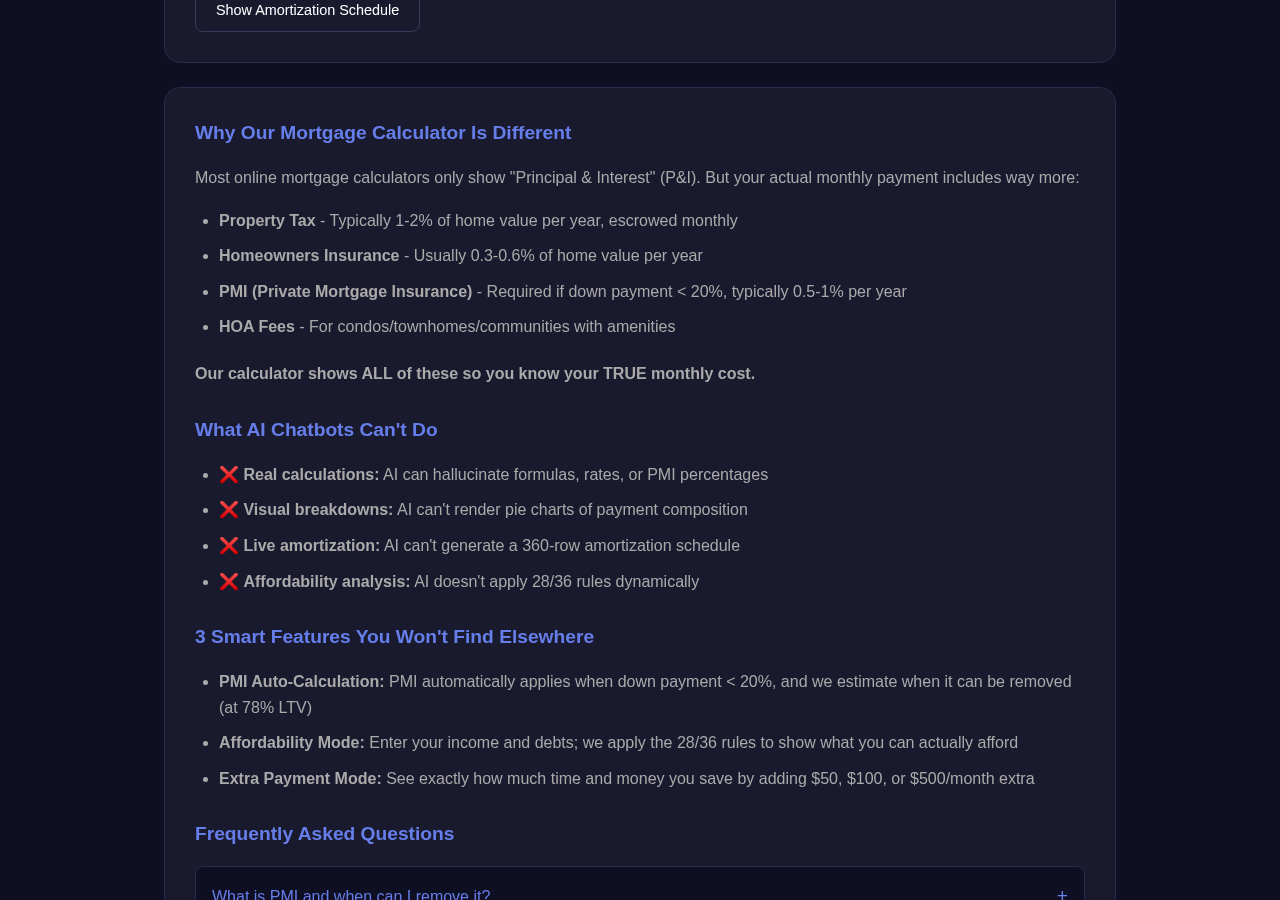Viewport: 1280px width, 900px height.
Task: Open the 'What is PMI' FAQ question
Action: point(351,894)
